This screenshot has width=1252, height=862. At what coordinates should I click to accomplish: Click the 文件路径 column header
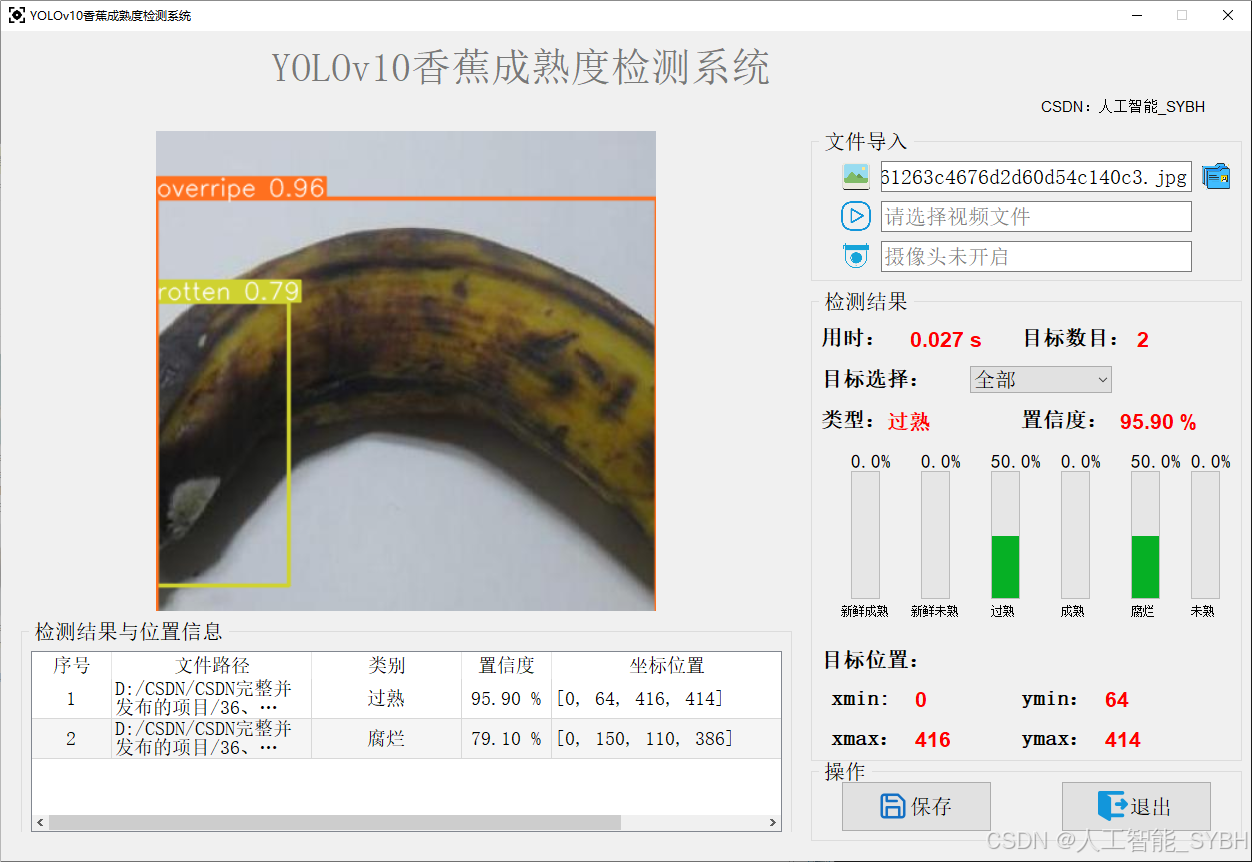point(212,665)
